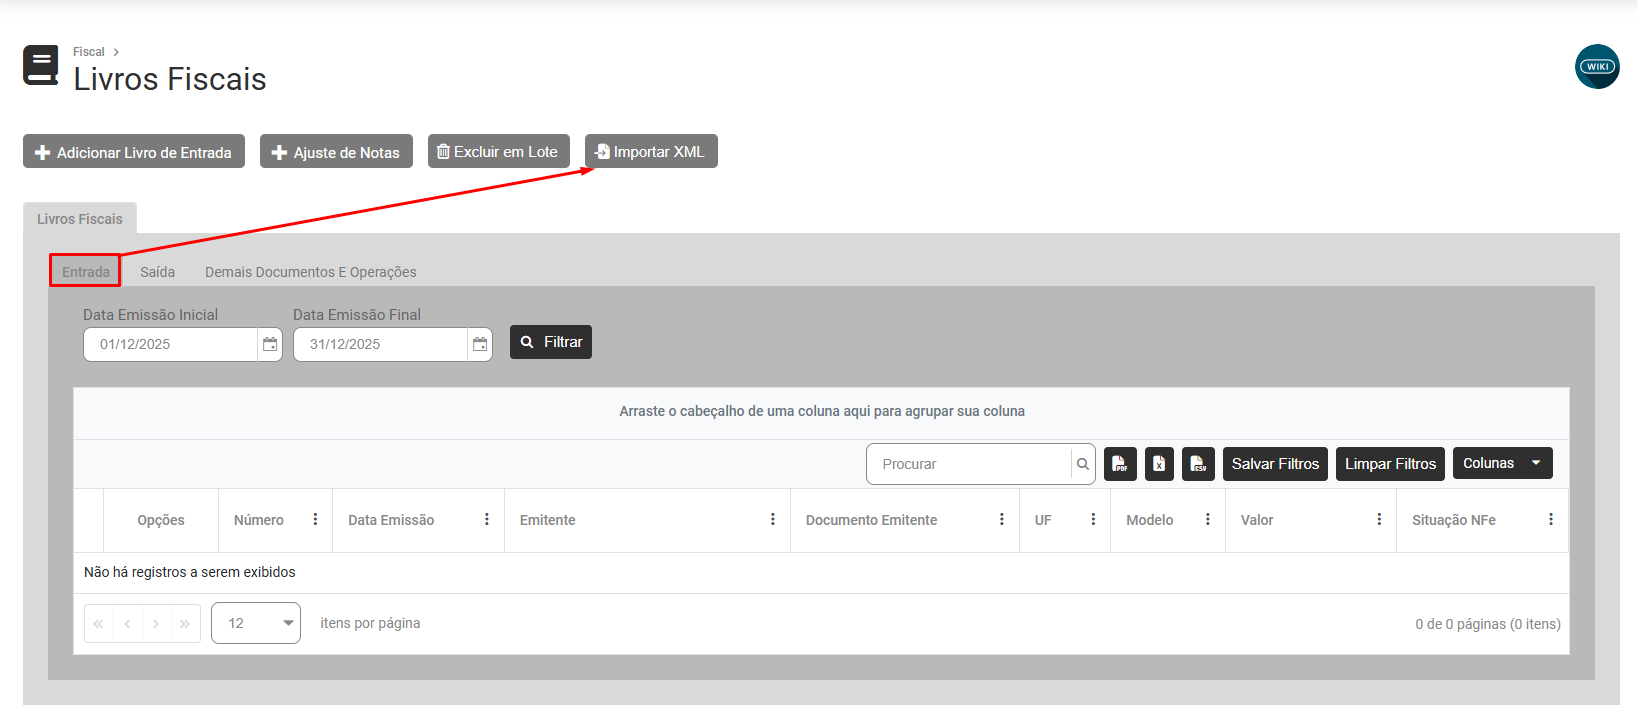
Task: Sort by UF column header
Action: [1043, 520]
